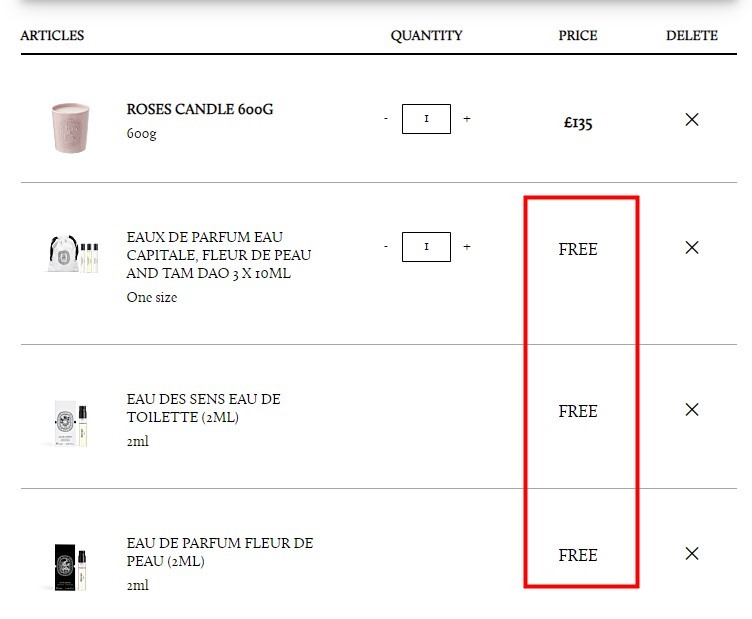Viewport: 752px width, 619px height.
Task: Remove Roses Candle 600G from cart
Action: 692,119
